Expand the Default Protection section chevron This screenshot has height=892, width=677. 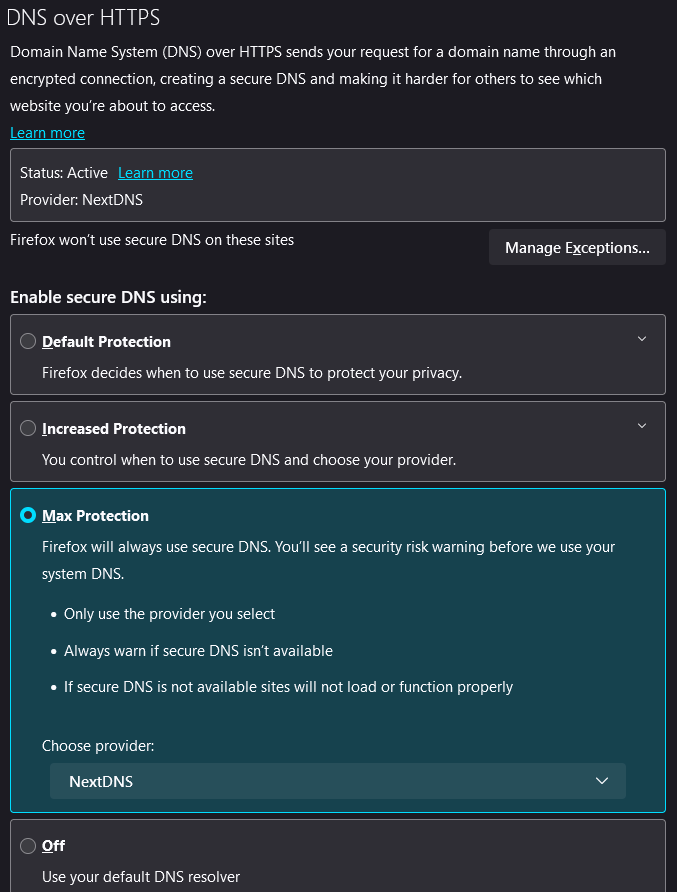(x=642, y=339)
